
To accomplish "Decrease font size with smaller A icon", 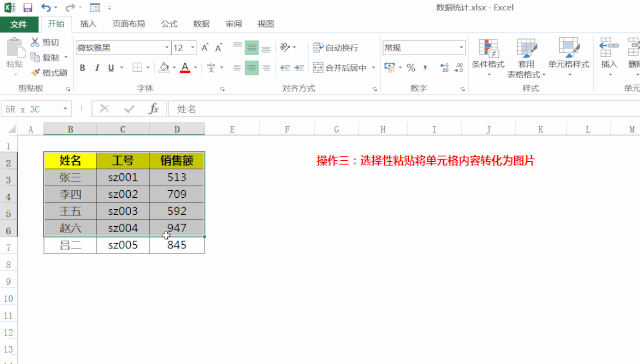I will 219,48.
